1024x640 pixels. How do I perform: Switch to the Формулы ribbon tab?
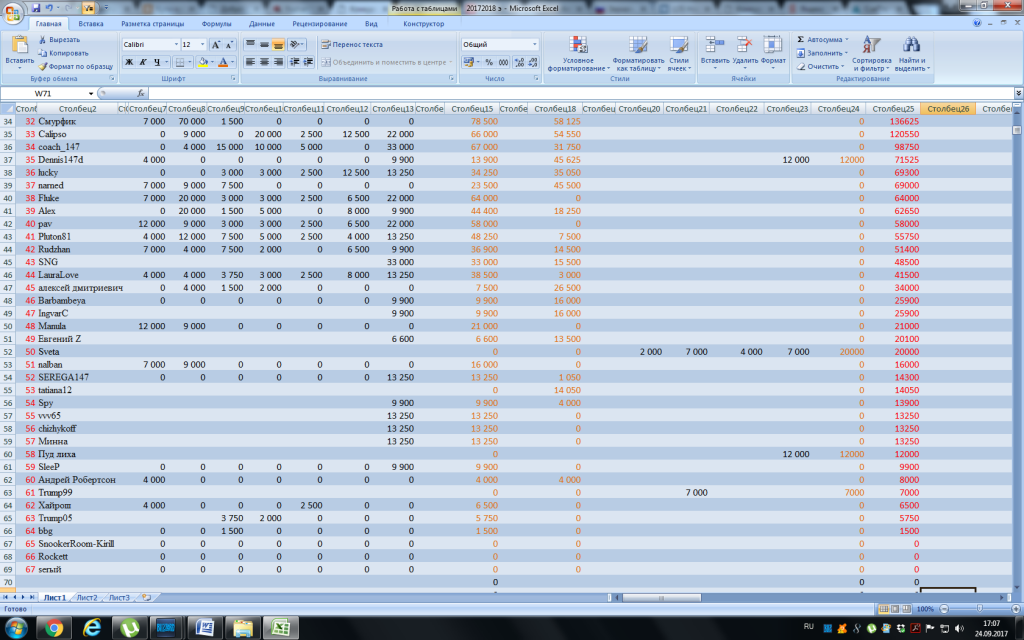[x=216, y=23]
